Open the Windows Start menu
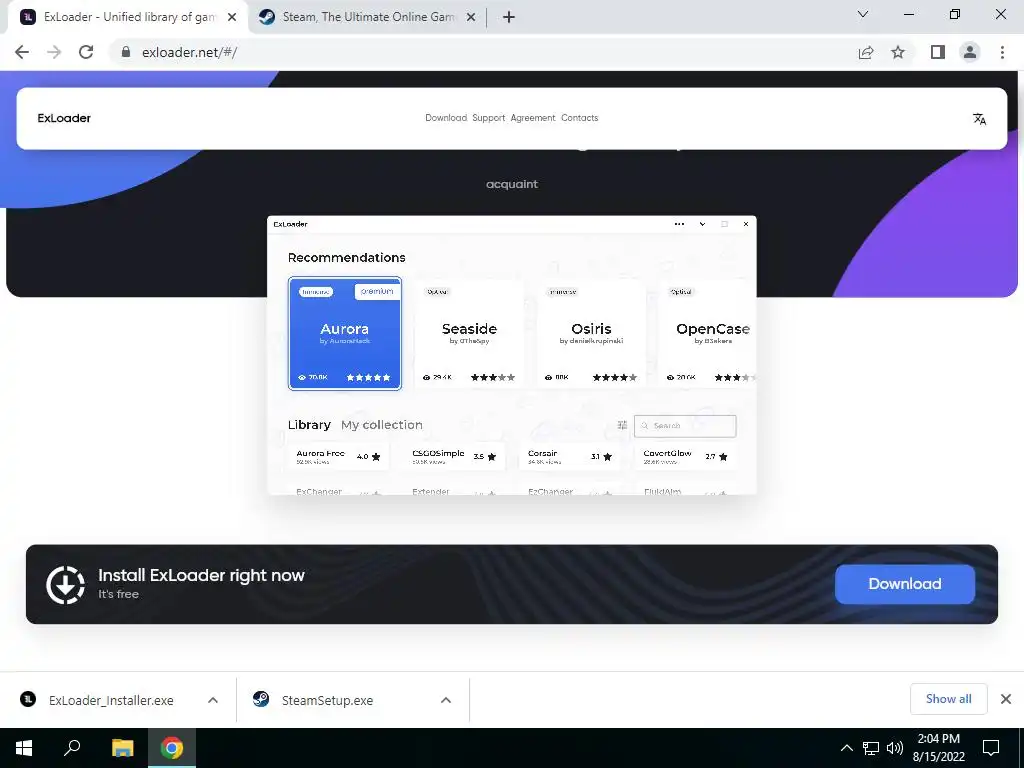This screenshot has width=1024, height=768. coord(24,748)
